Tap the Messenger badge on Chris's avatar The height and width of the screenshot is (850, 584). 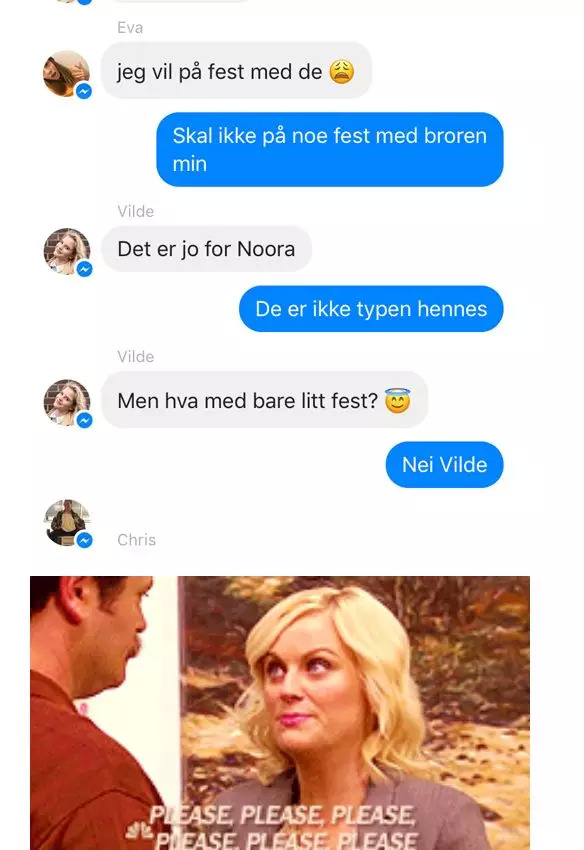(x=85, y=540)
